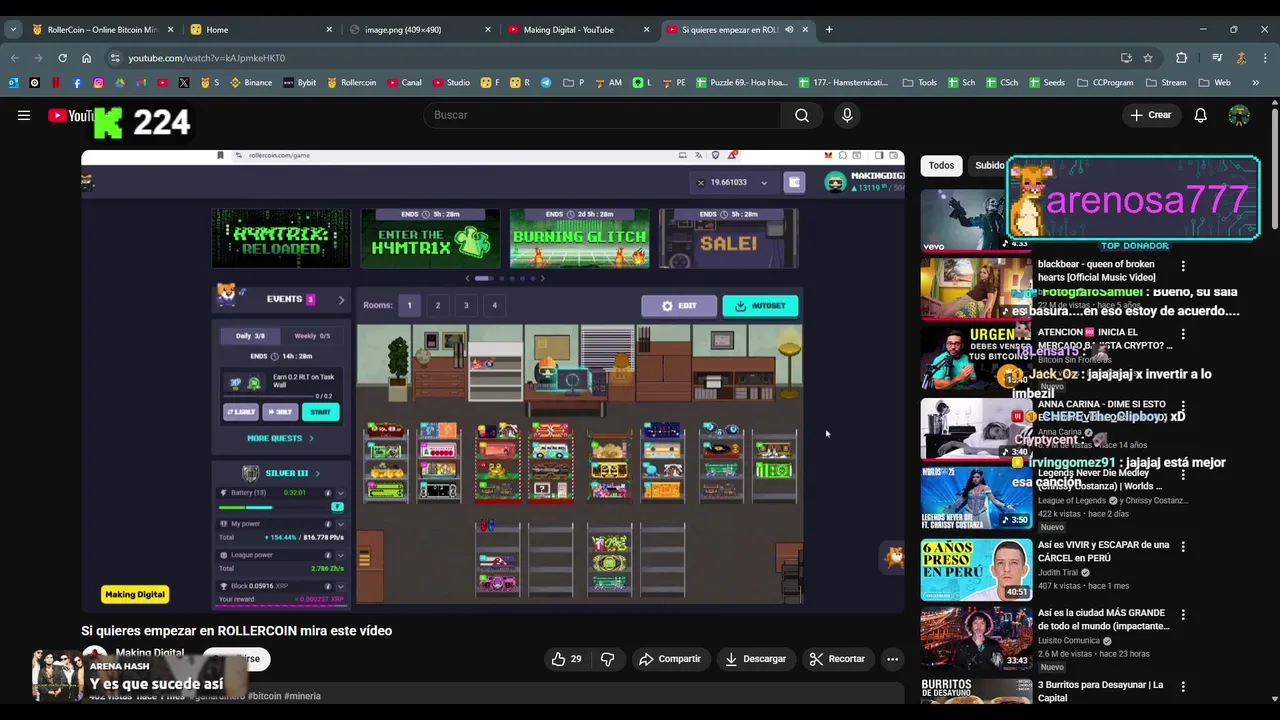Select the 'Subido' filter chip

(x=990, y=165)
